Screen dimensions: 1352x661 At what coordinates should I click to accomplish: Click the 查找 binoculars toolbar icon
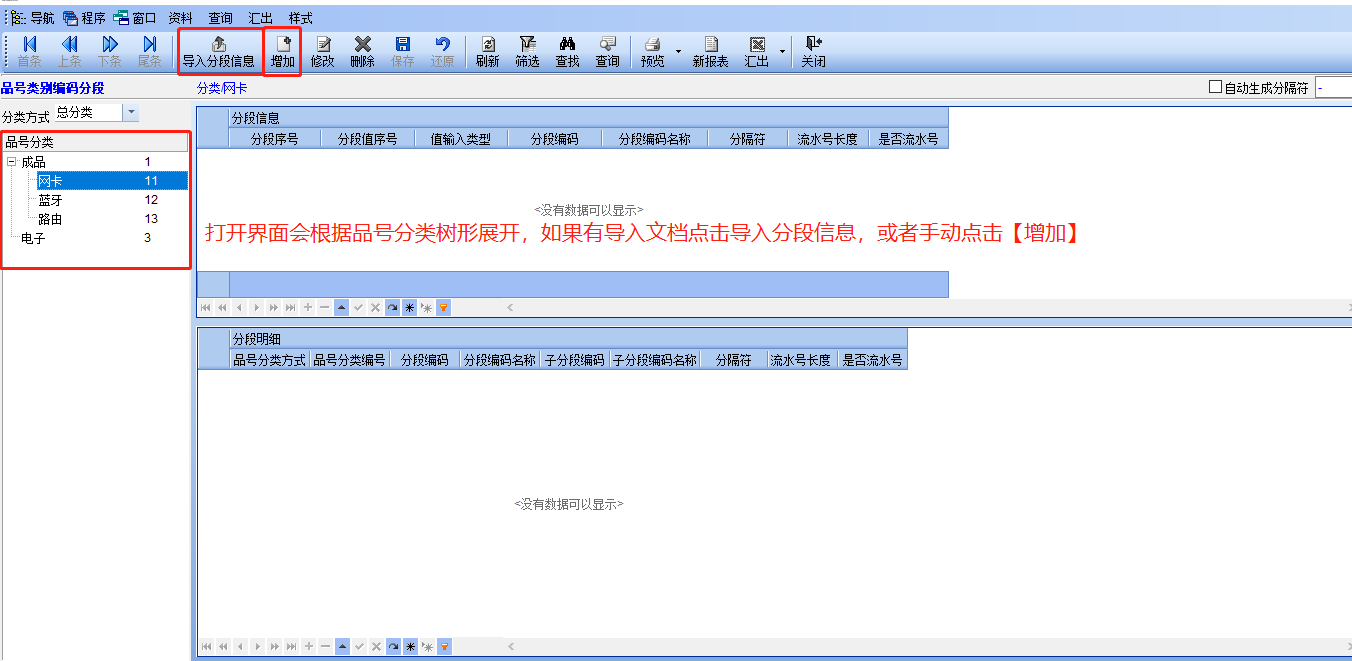(567, 51)
